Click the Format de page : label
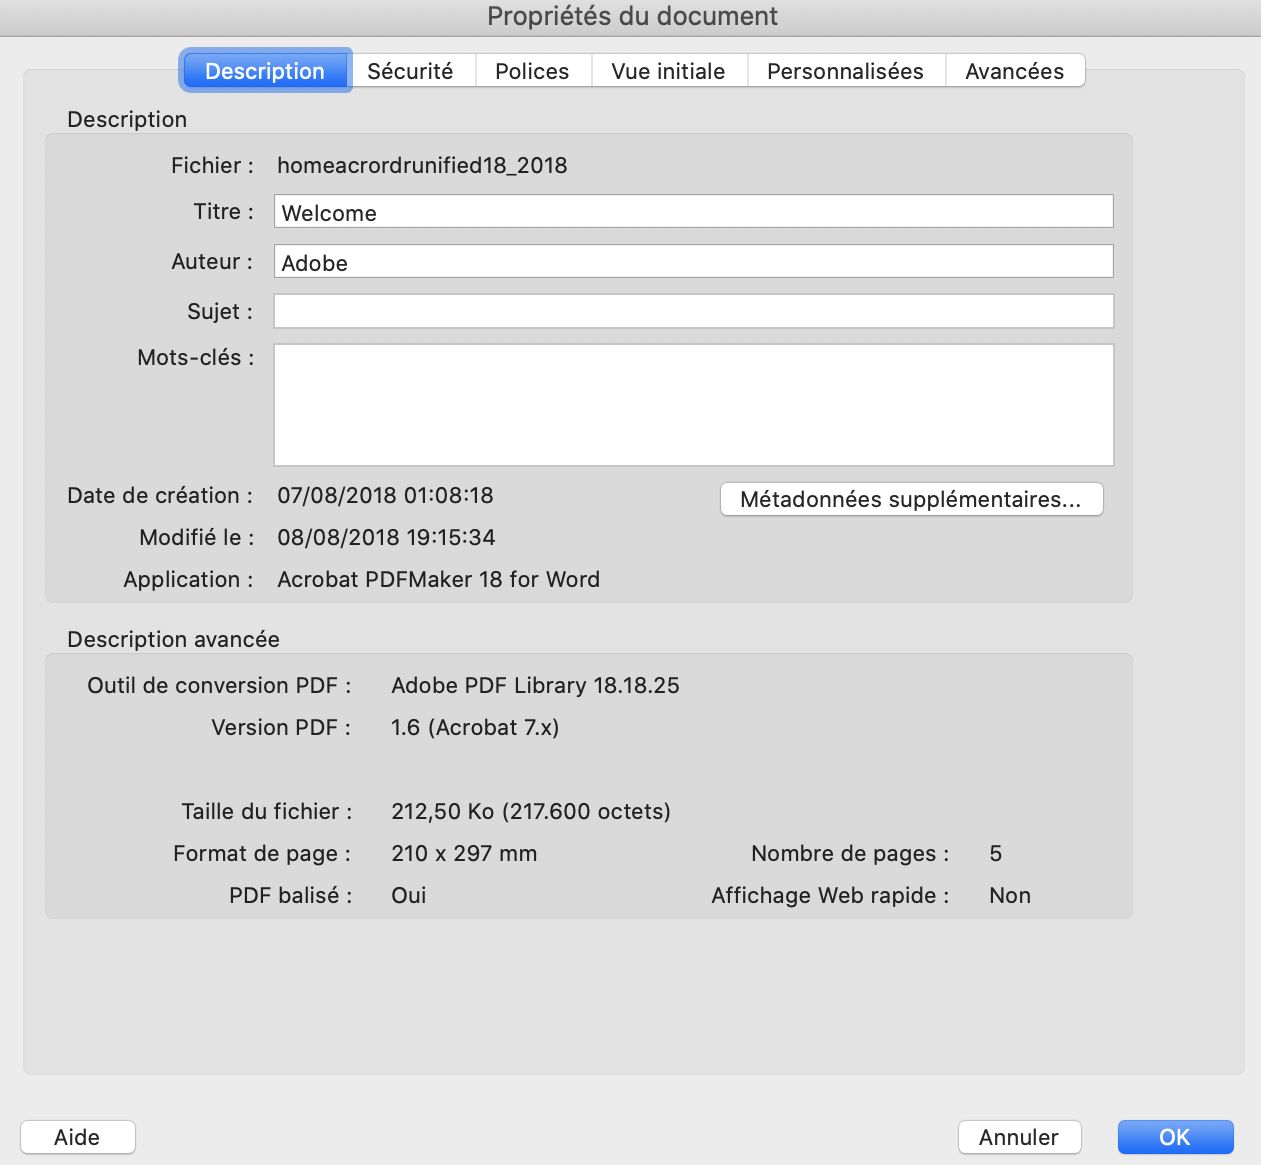1261x1165 pixels. click(262, 853)
